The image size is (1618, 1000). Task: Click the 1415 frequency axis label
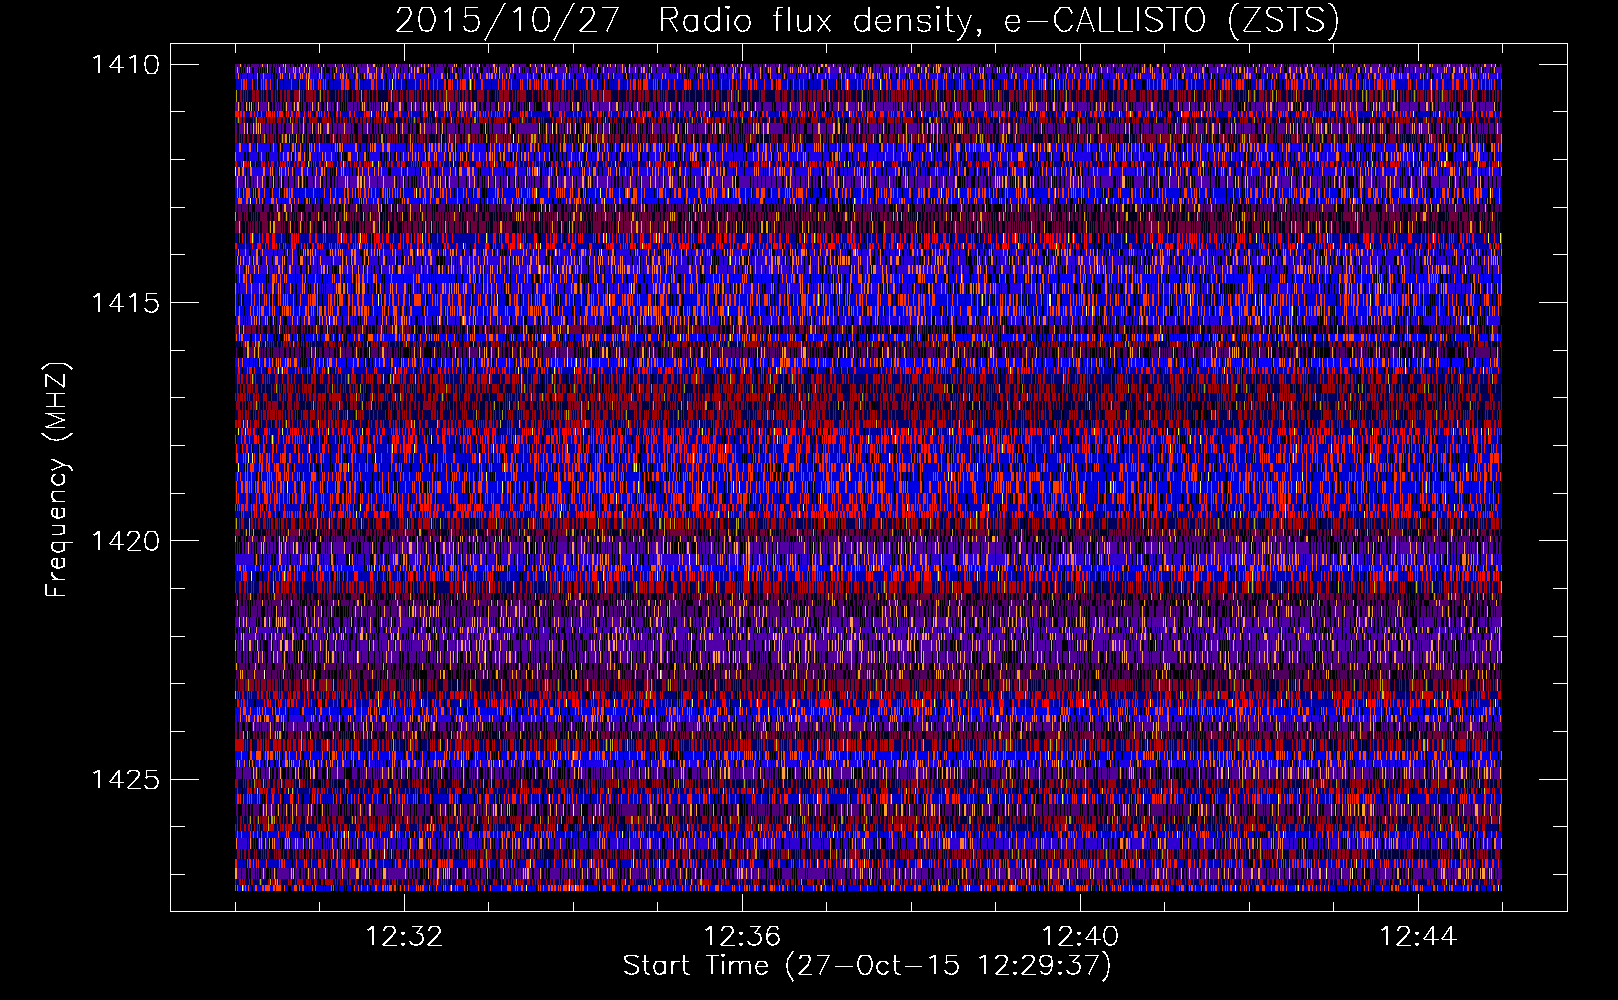pos(125,303)
